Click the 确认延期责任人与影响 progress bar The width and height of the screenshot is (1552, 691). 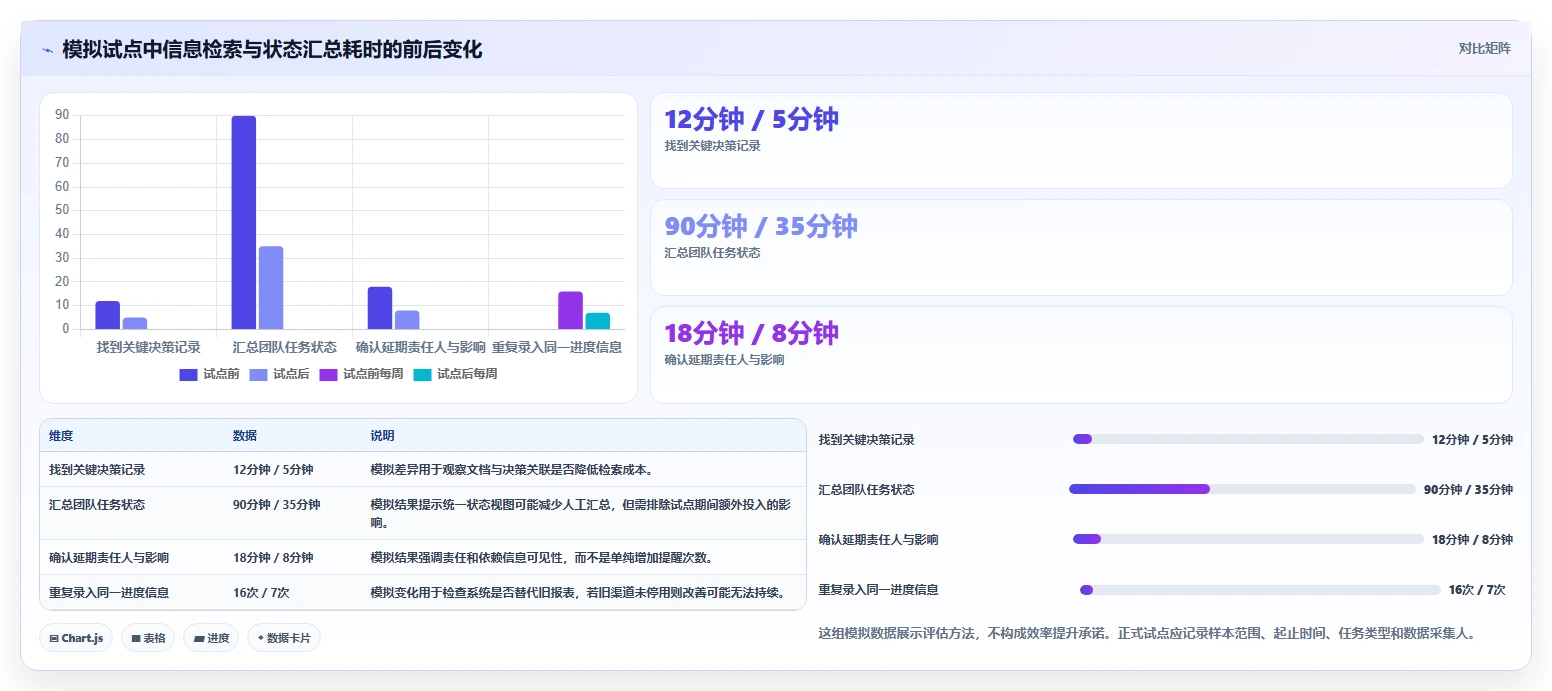tap(1248, 539)
